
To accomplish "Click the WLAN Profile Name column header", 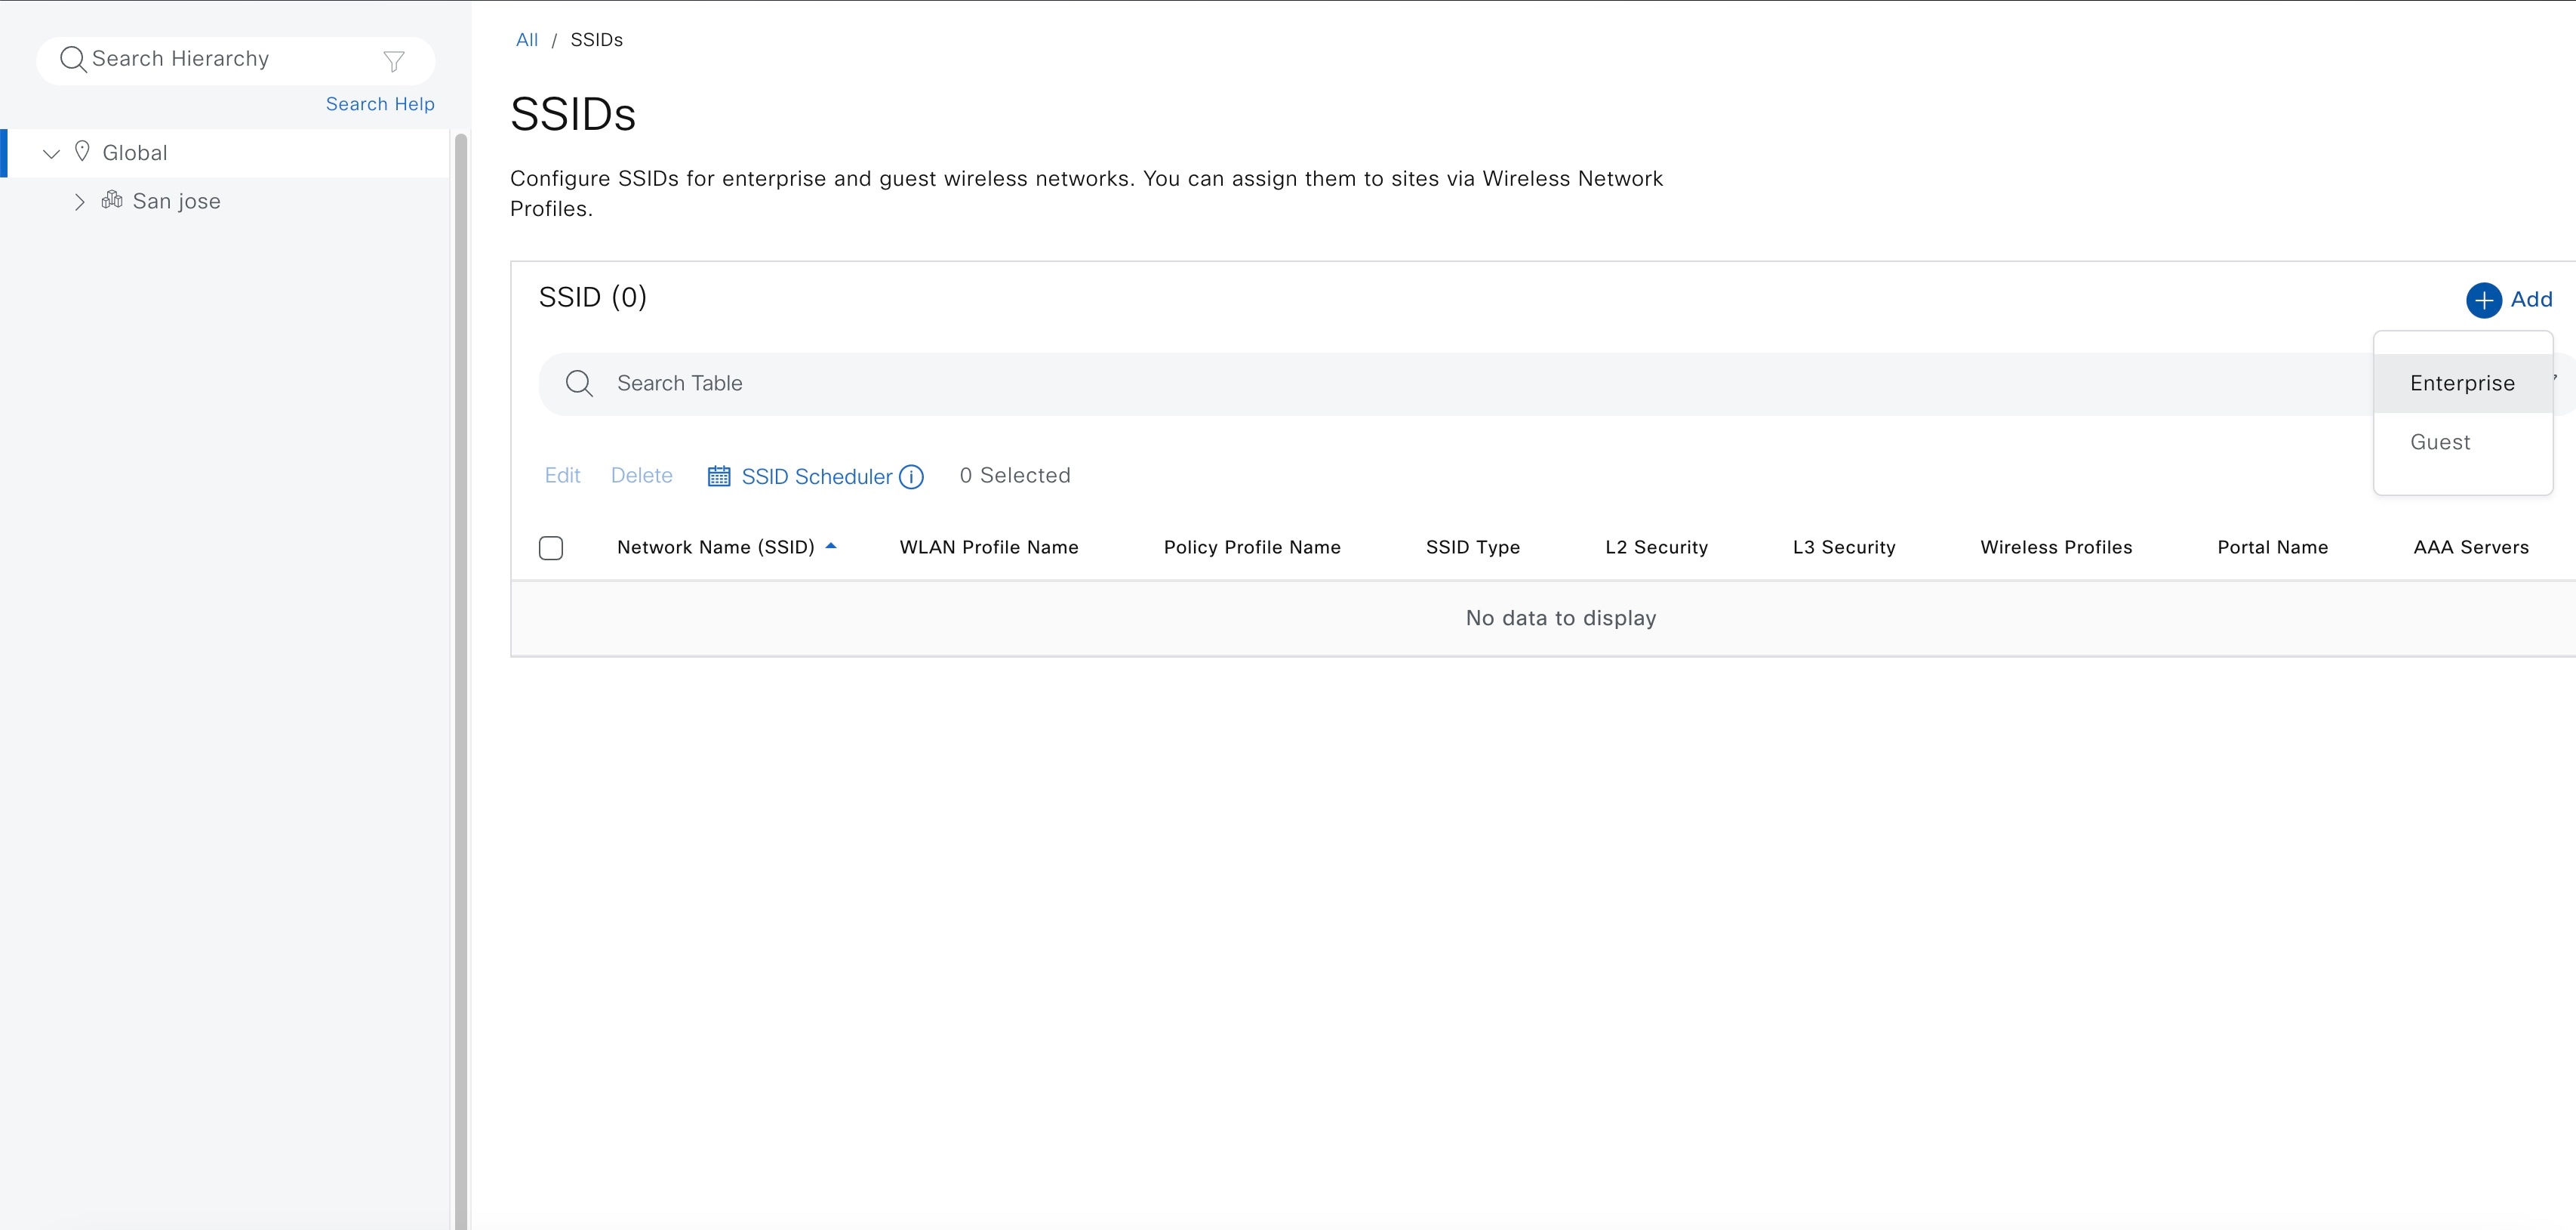I will (988, 547).
